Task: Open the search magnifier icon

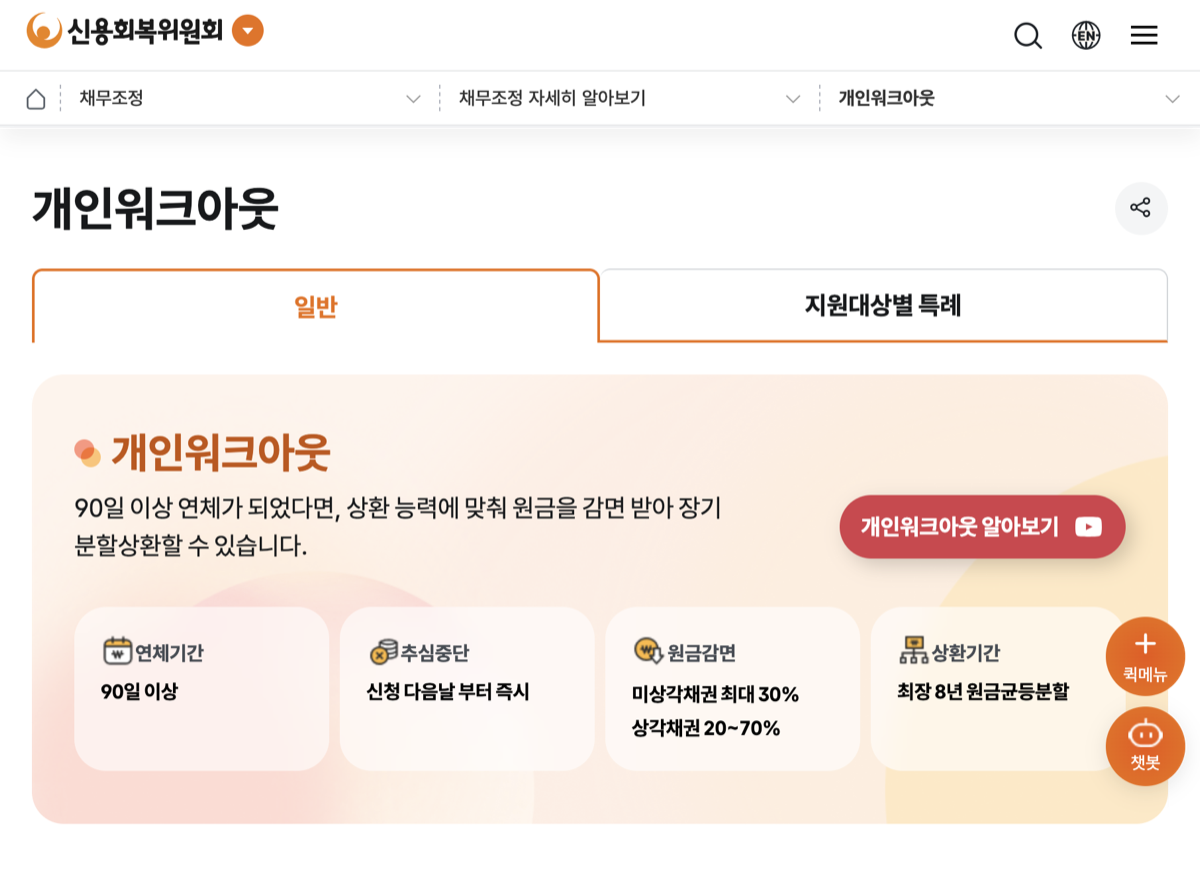Action: pos(1028,36)
